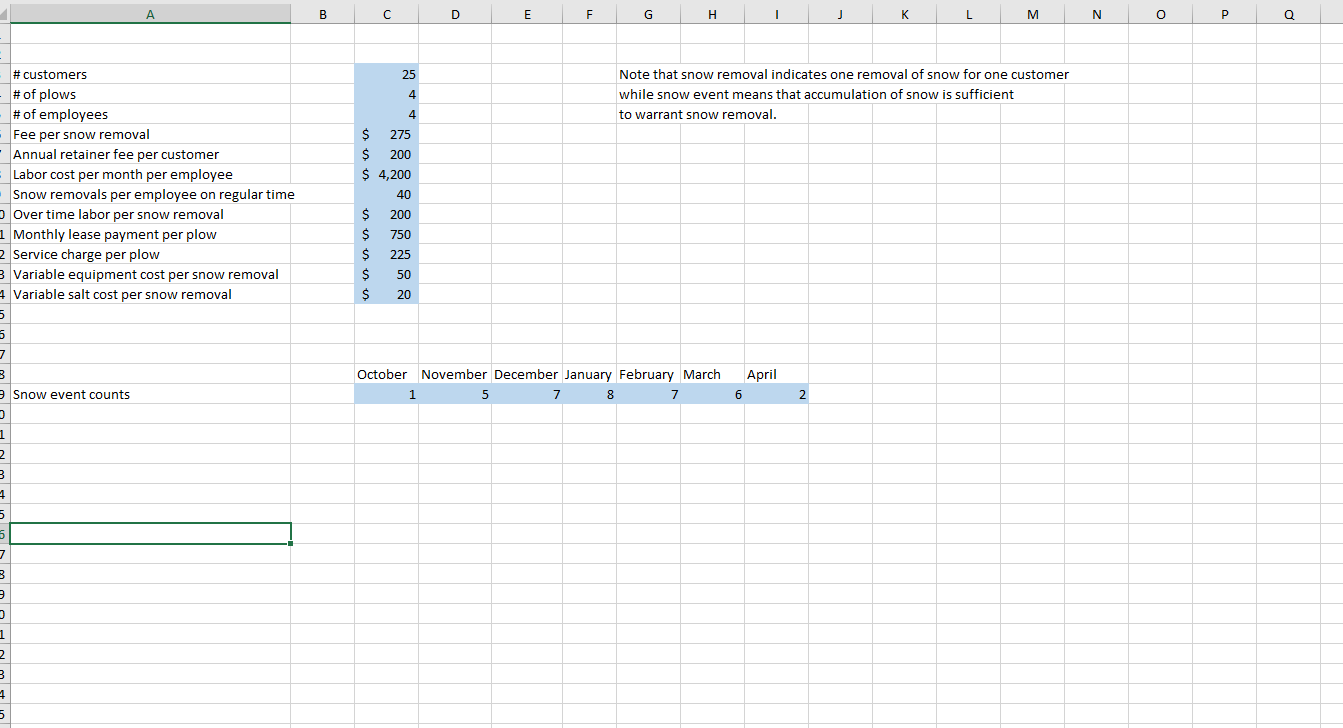The height and width of the screenshot is (728, 1343).
Task: Select column A header
Action: 150,13
